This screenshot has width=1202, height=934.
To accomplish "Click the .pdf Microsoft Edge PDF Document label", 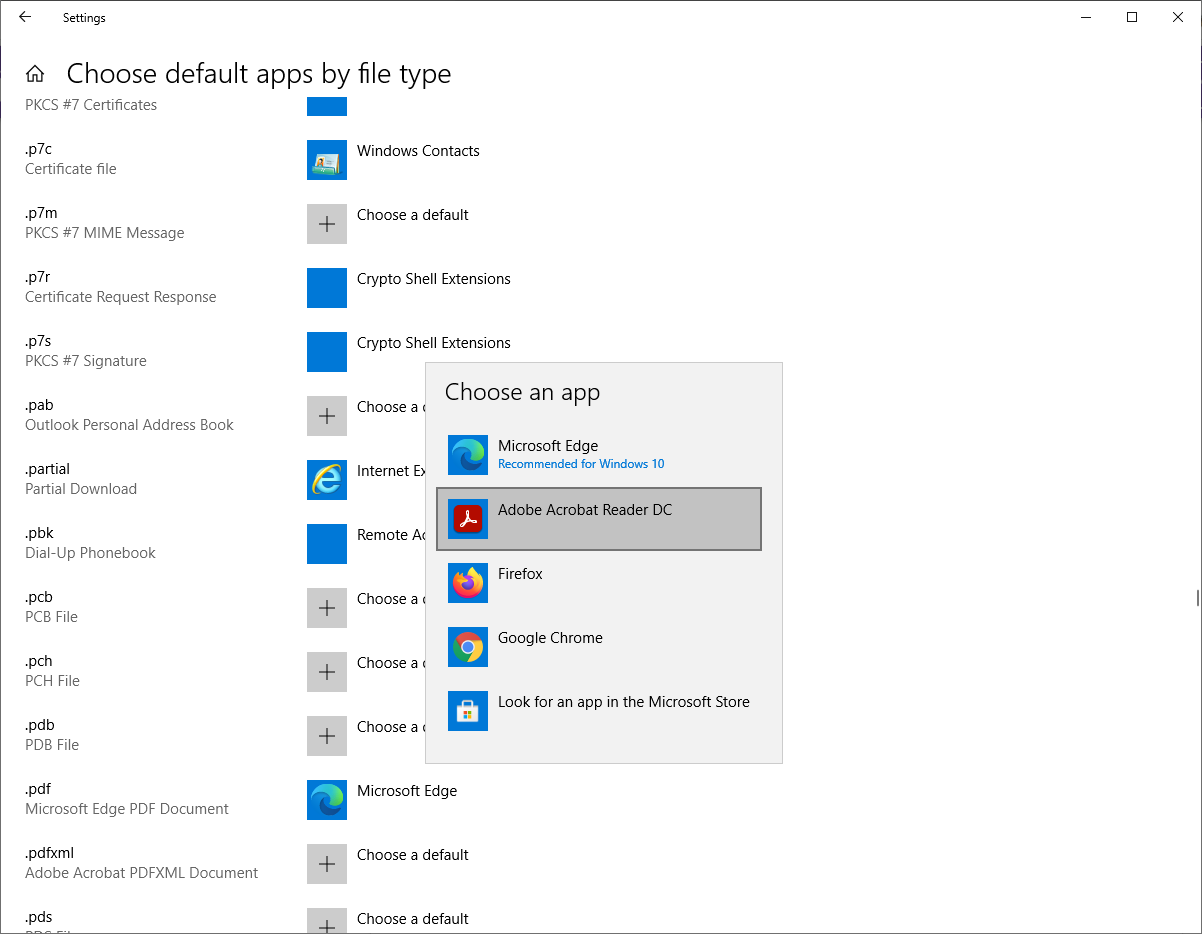I will [127, 799].
